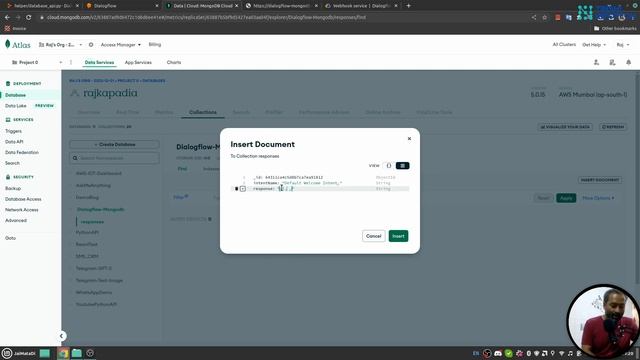Click the green Insert button

click(x=398, y=236)
